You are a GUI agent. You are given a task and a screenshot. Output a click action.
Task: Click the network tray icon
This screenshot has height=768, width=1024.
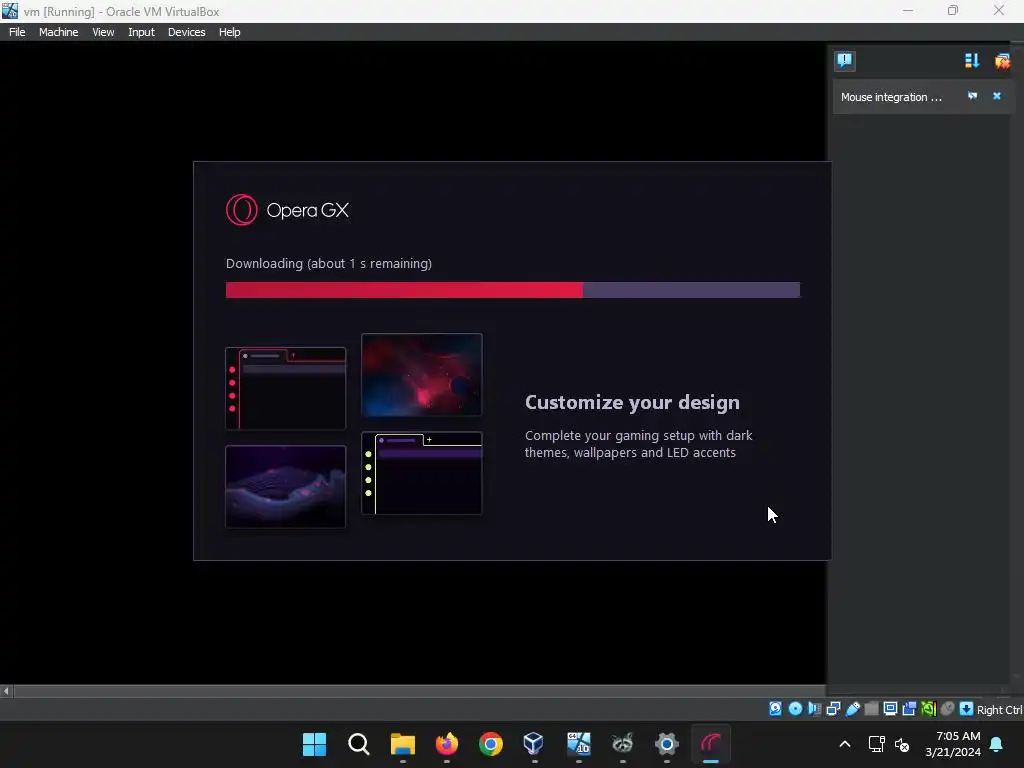[x=876, y=744]
